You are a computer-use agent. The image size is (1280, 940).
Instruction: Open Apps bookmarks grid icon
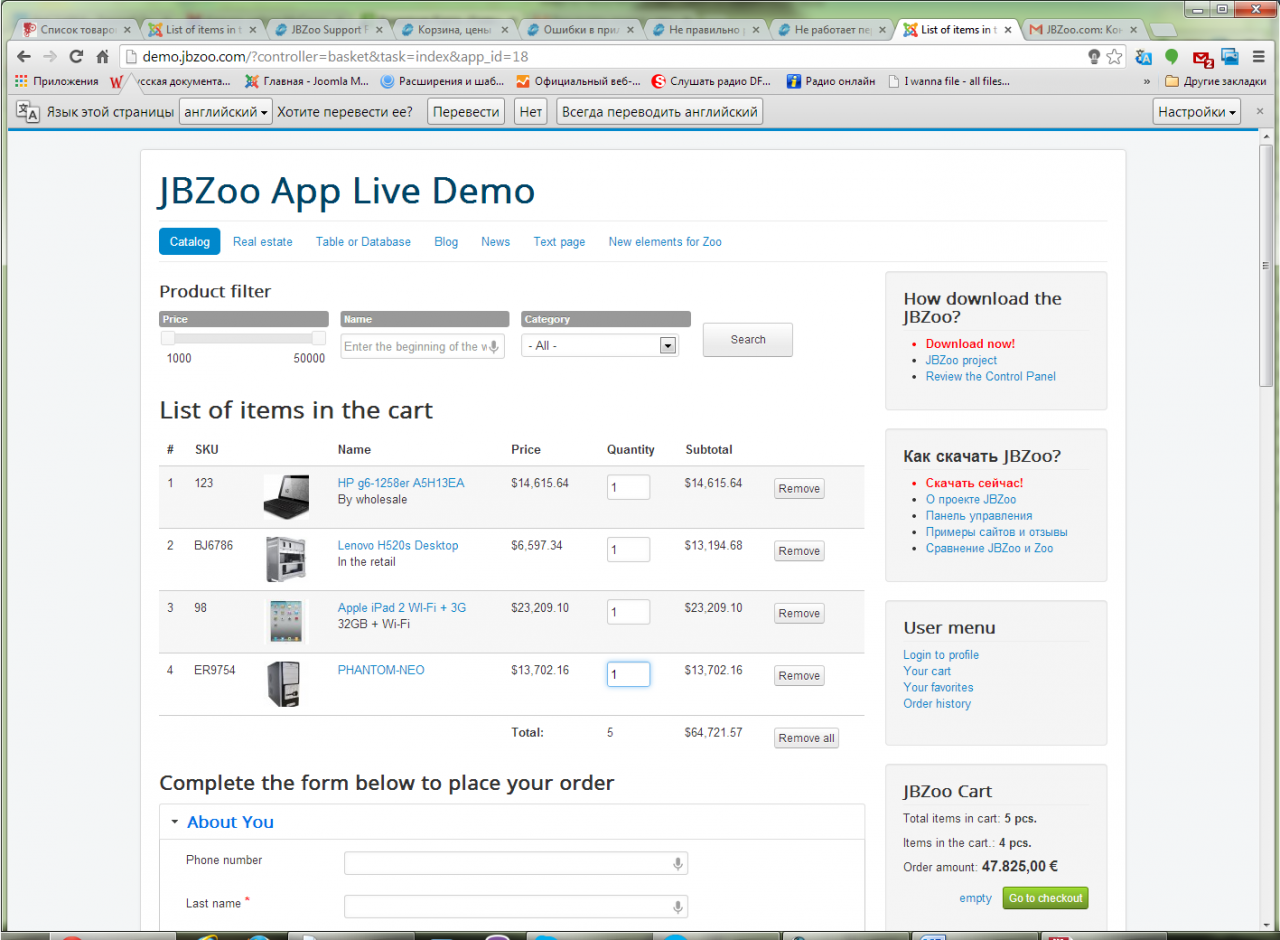pyautogui.click(x=21, y=81)
